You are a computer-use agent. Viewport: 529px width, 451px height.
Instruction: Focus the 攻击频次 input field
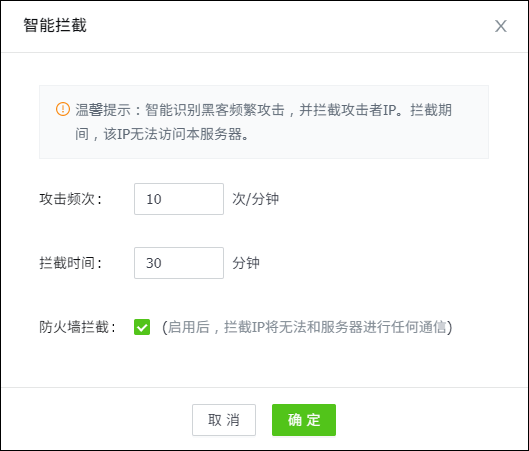pos(179,199)
